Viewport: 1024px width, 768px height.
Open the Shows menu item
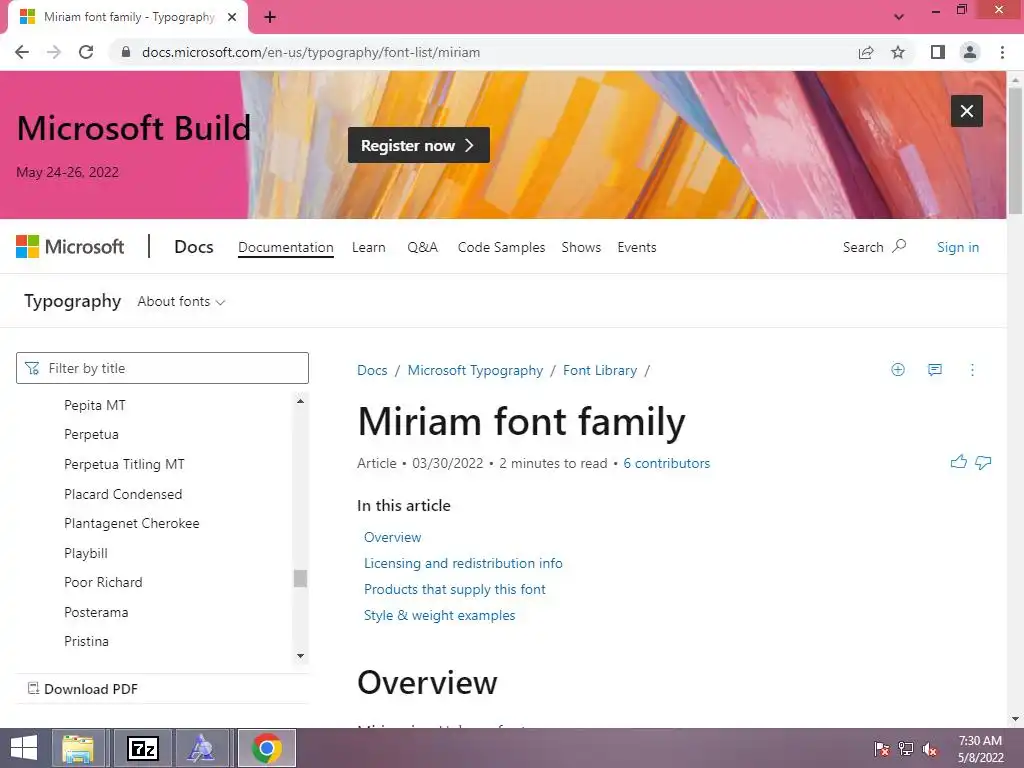pos(581,248)
